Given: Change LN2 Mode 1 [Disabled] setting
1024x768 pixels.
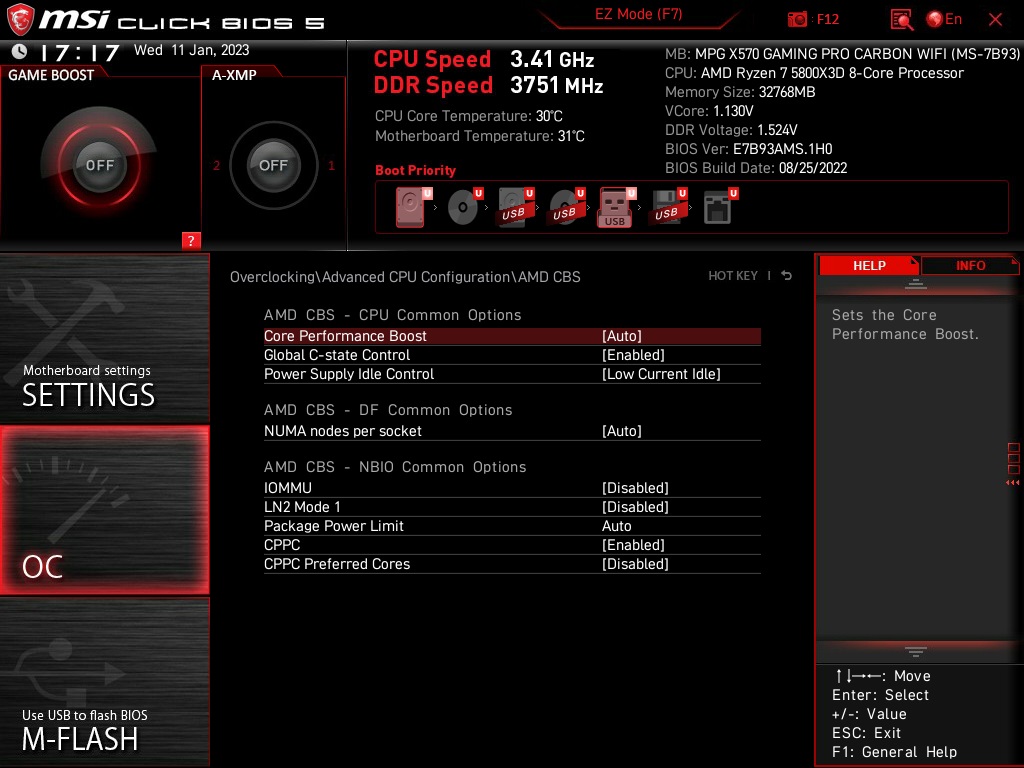Looking at the screenshot, I should coord(635,507).
